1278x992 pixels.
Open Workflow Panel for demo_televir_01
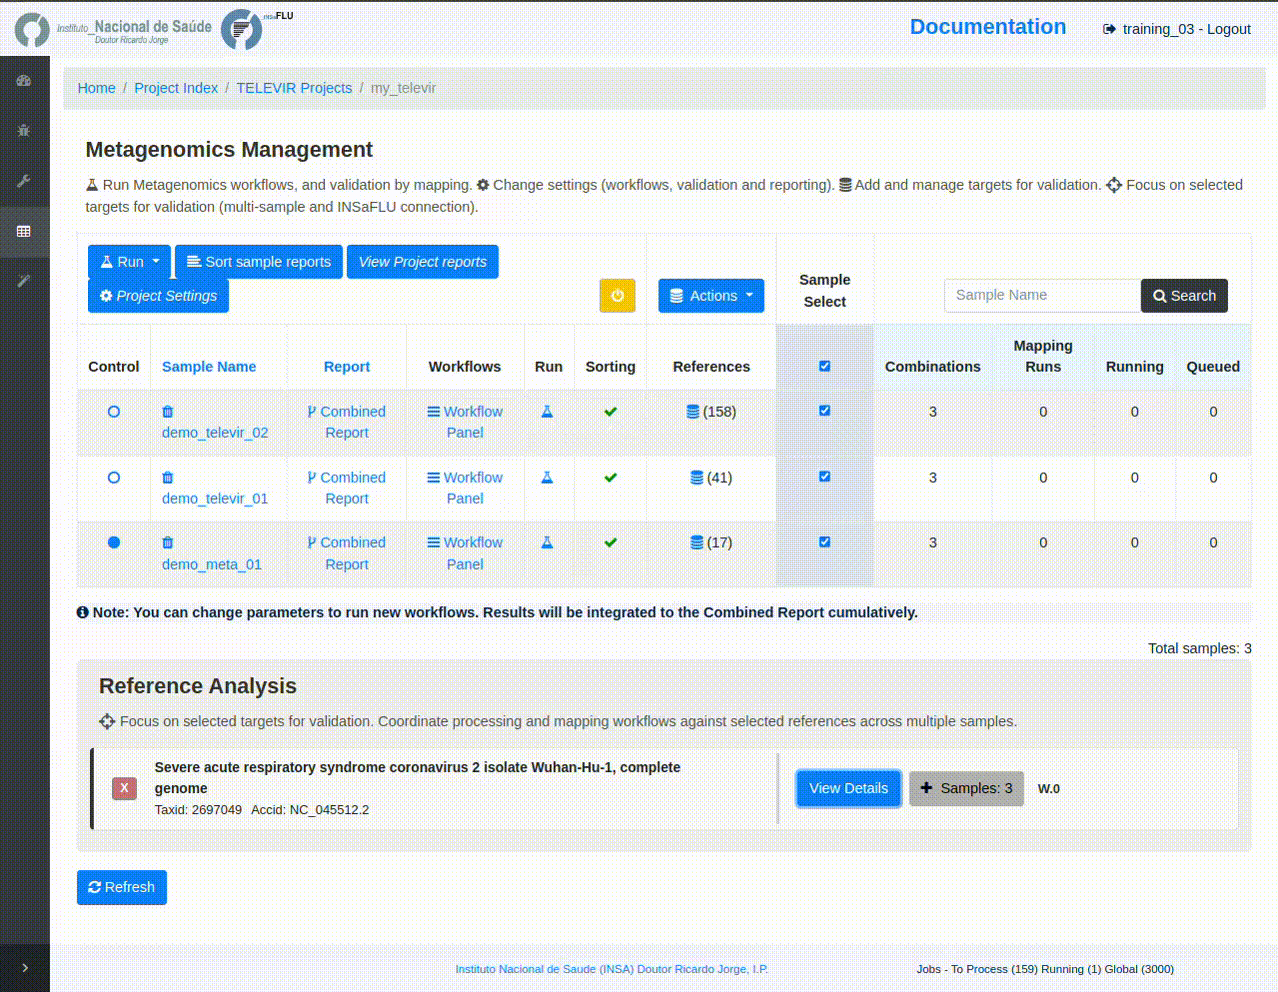click(x=465, y=488)
